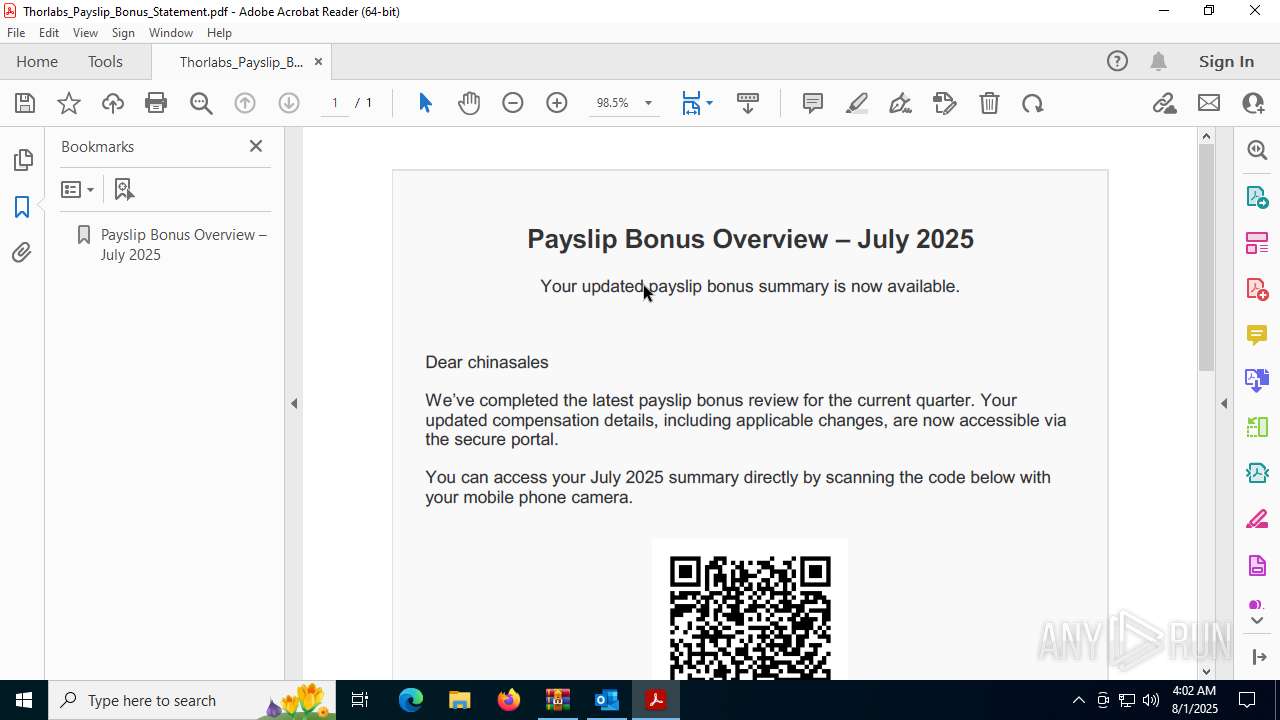Add a sticky note comment
The image size is (1280, 720).
813,103
